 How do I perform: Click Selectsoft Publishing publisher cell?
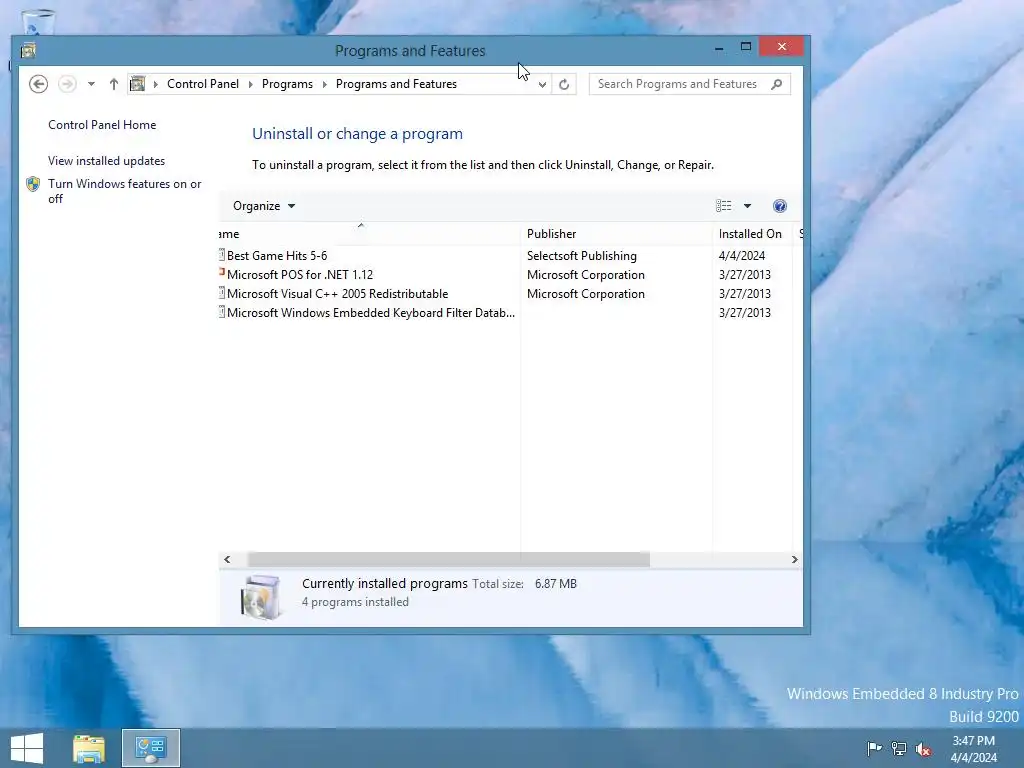pos(582,256)
